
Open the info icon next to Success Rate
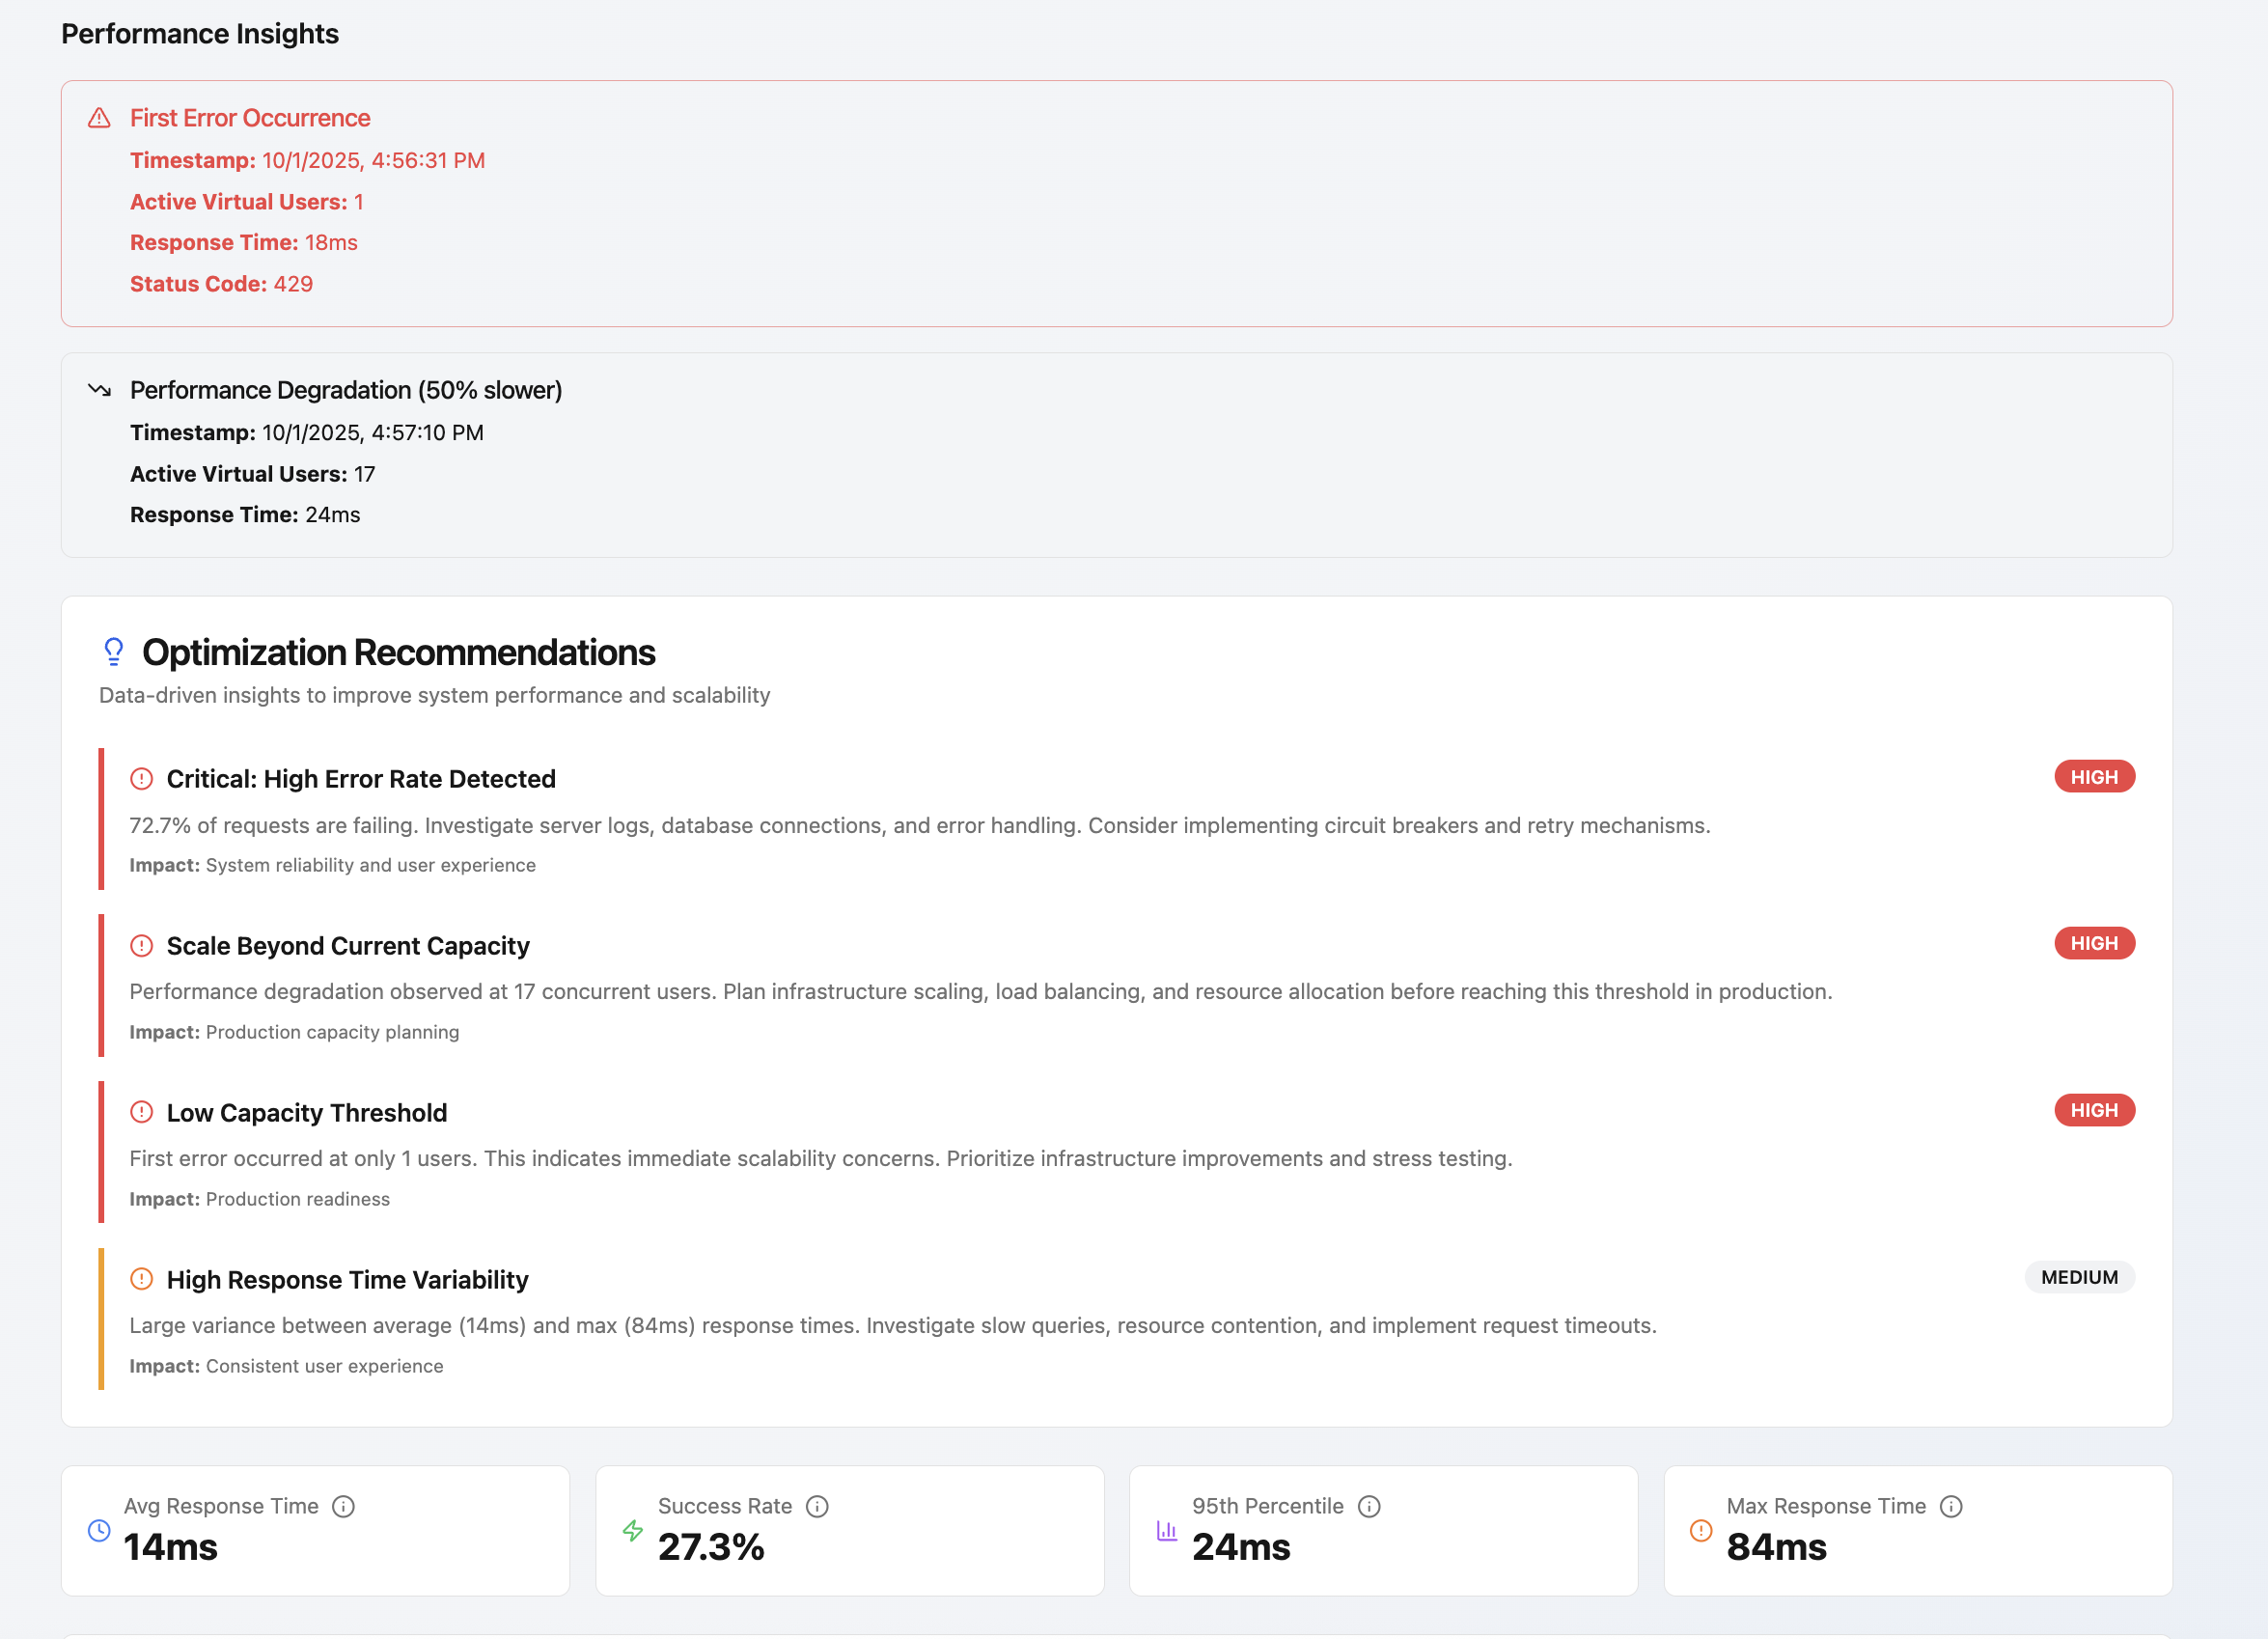pos(817,1506)
